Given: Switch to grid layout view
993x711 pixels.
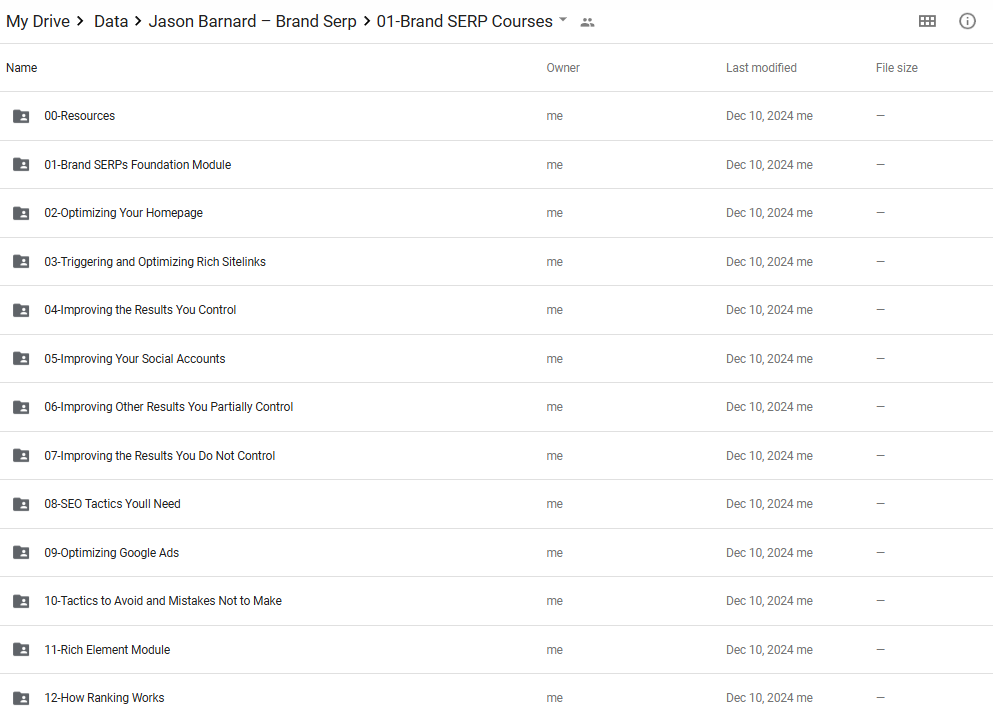Looking at the screenshot, I should (927, 21).
